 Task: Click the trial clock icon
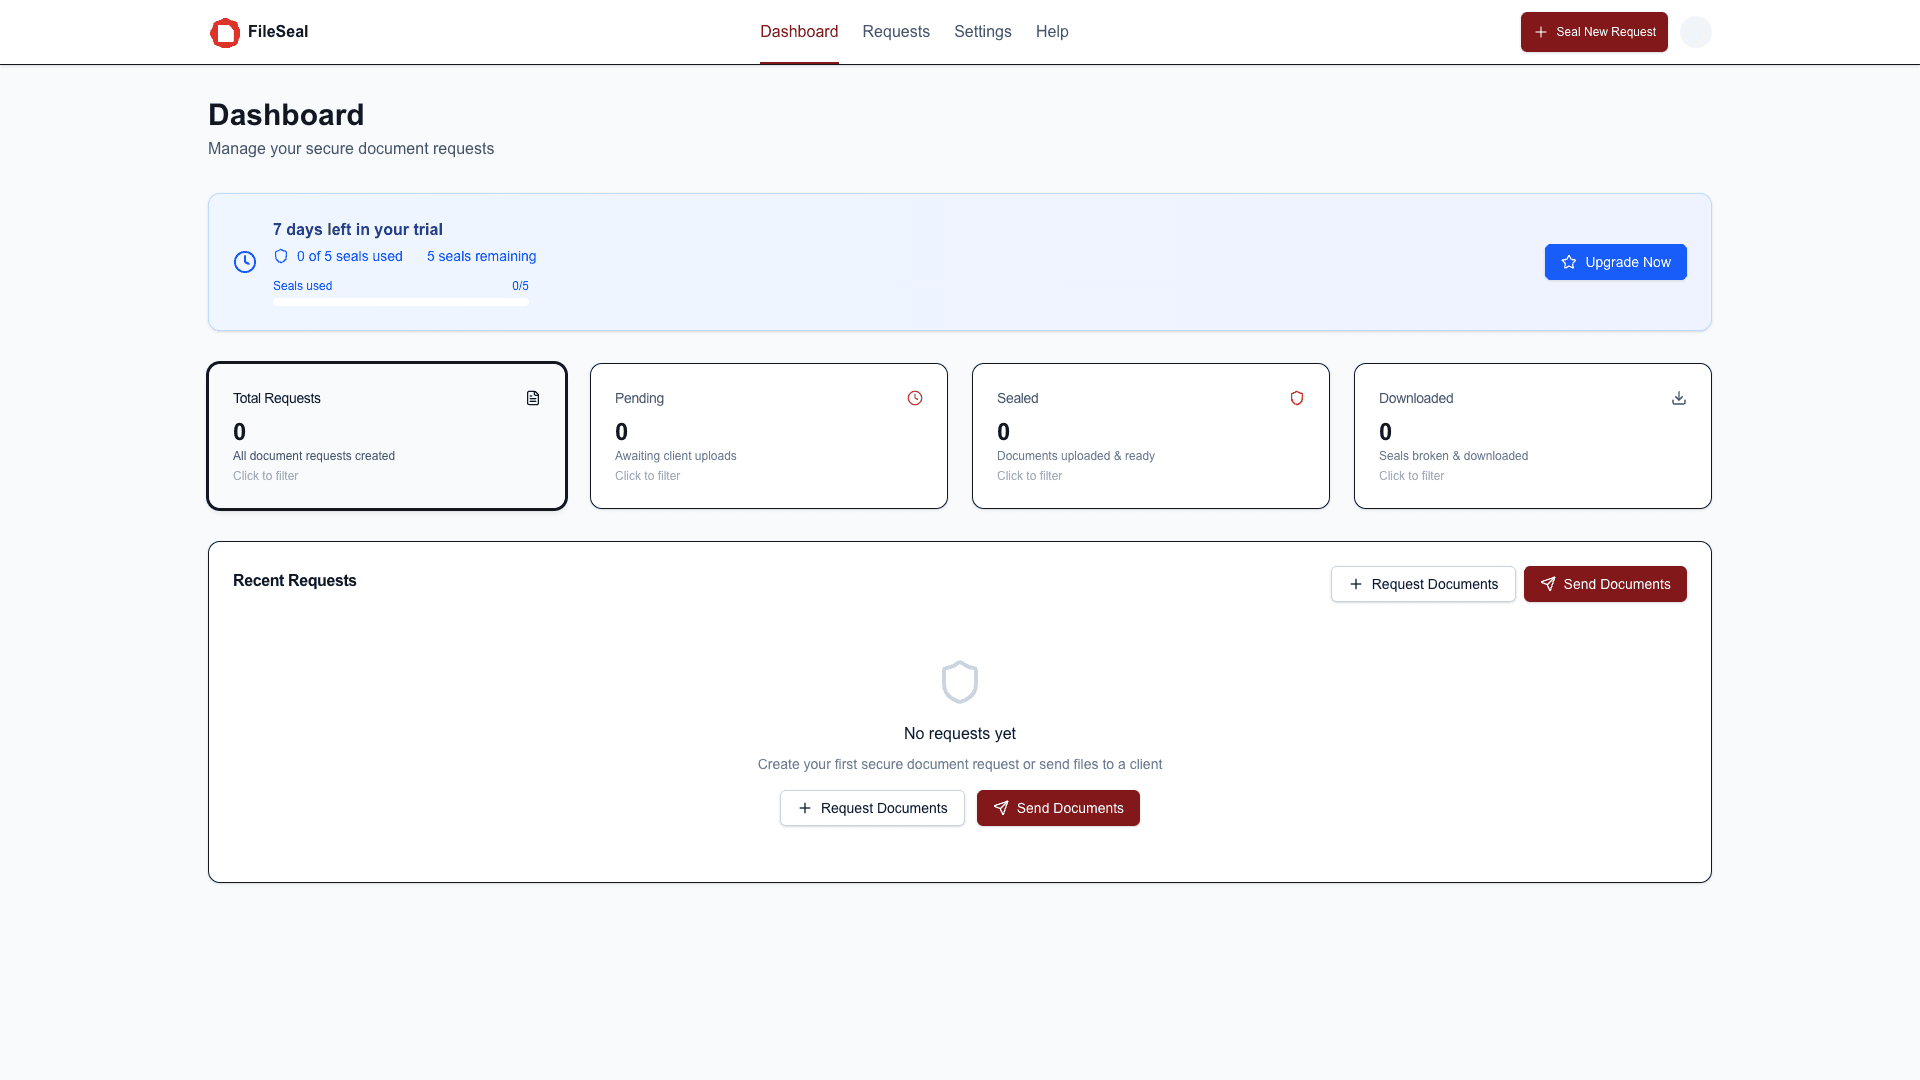[245, 262]
